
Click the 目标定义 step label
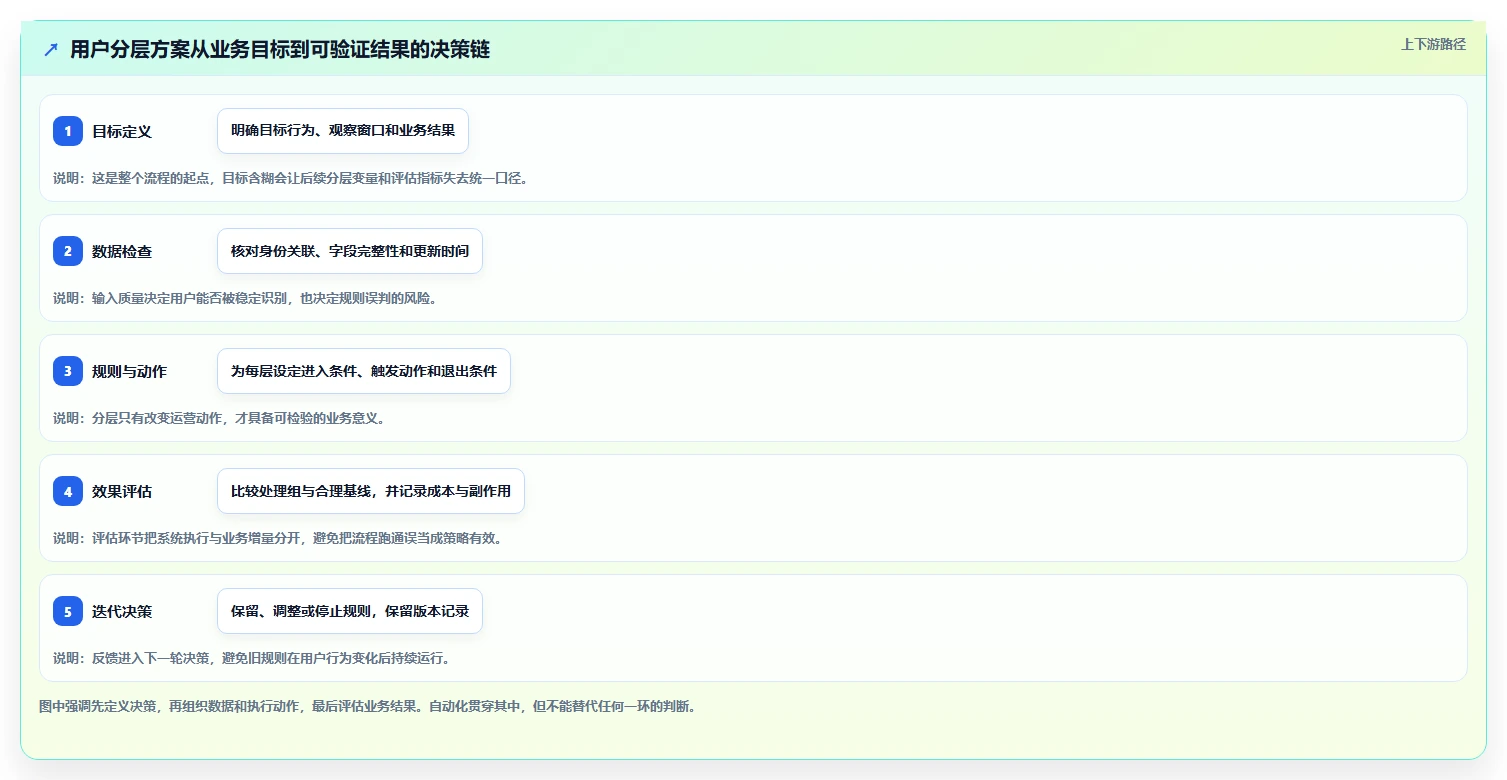click(x=122, y=131)
